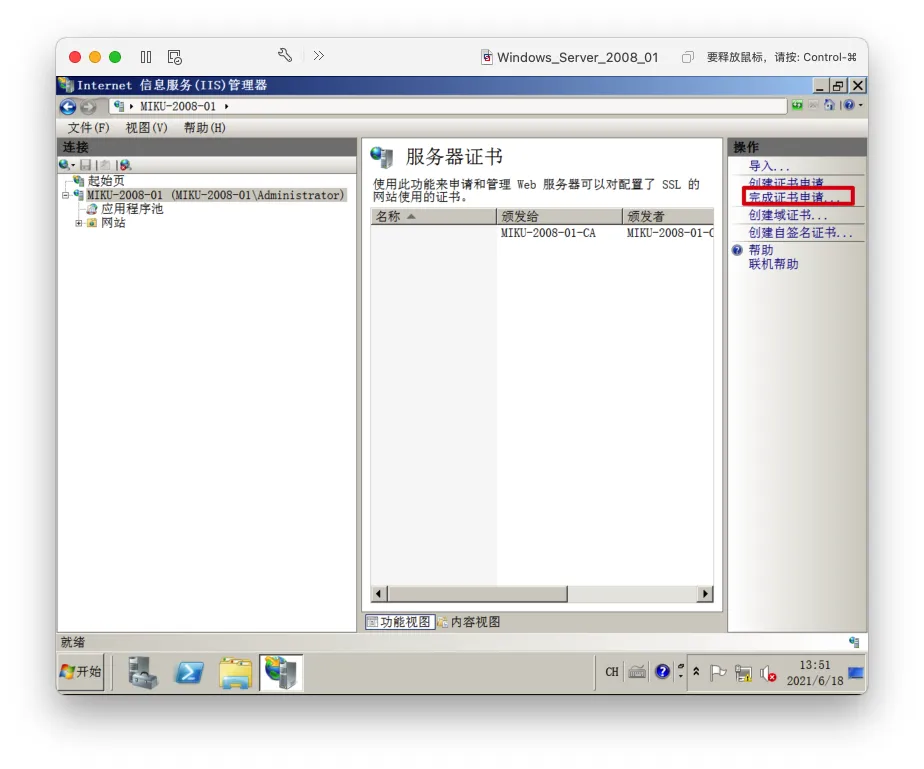
Task: Select 起始页 in the connections tree
Action: coord(106,181)
